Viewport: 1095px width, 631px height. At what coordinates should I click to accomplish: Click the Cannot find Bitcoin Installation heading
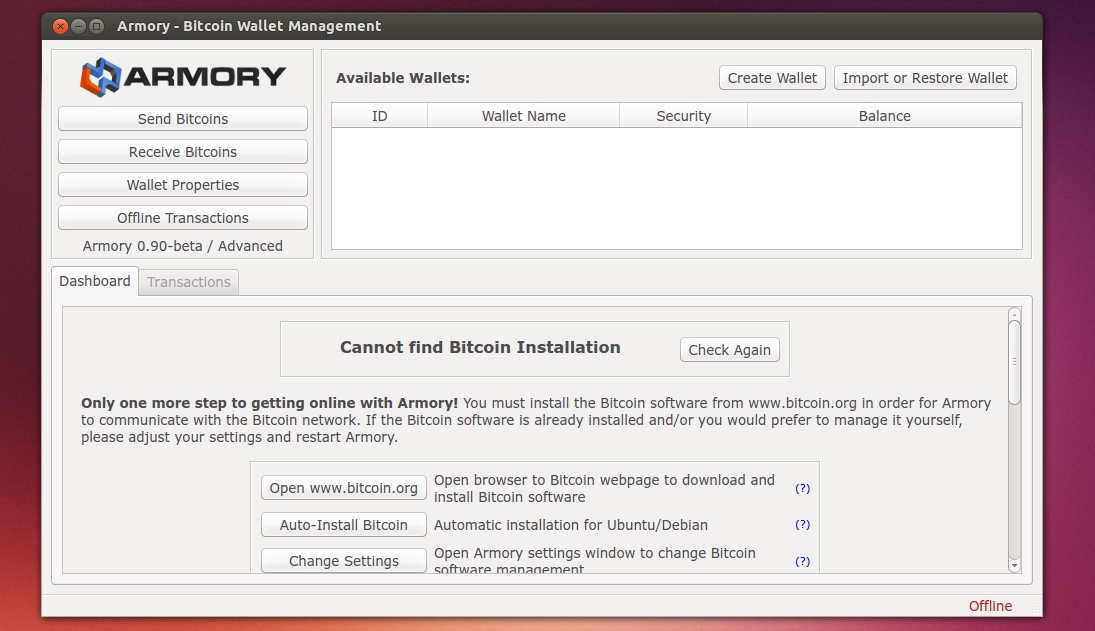point(480,348)
